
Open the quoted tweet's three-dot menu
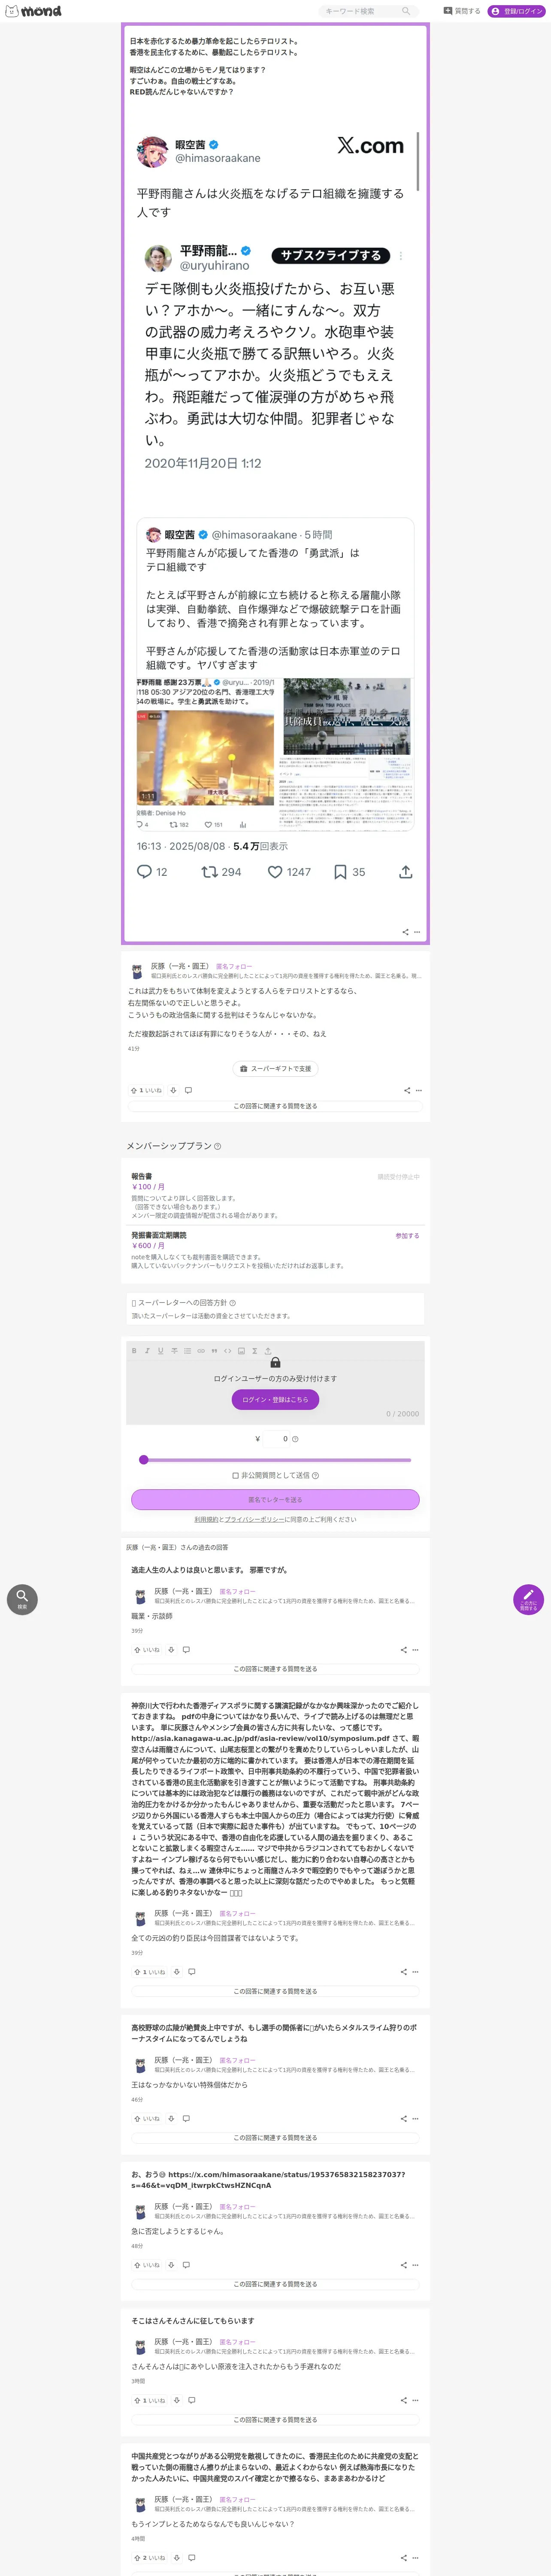401,256
